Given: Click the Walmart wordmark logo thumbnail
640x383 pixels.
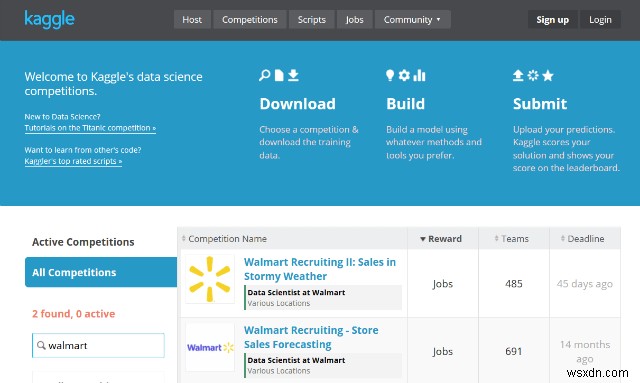Looking at the screenshot, I should (x=210, y=347).
